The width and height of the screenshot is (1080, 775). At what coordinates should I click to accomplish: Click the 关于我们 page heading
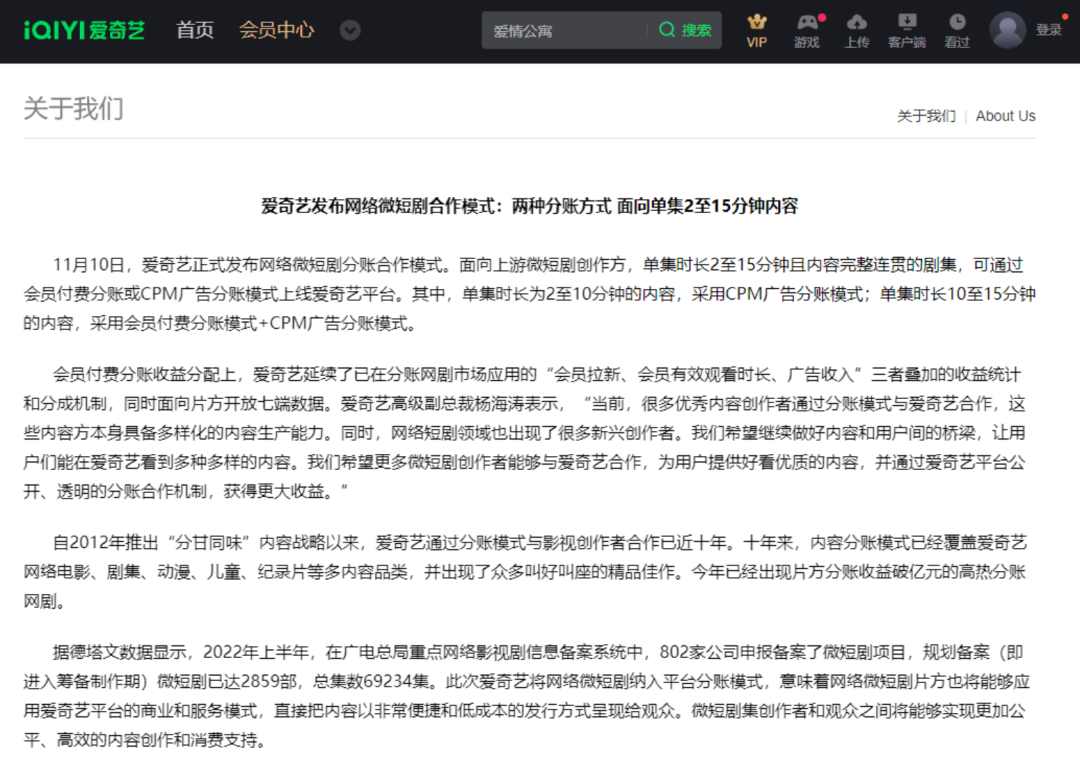pos(74,109)
